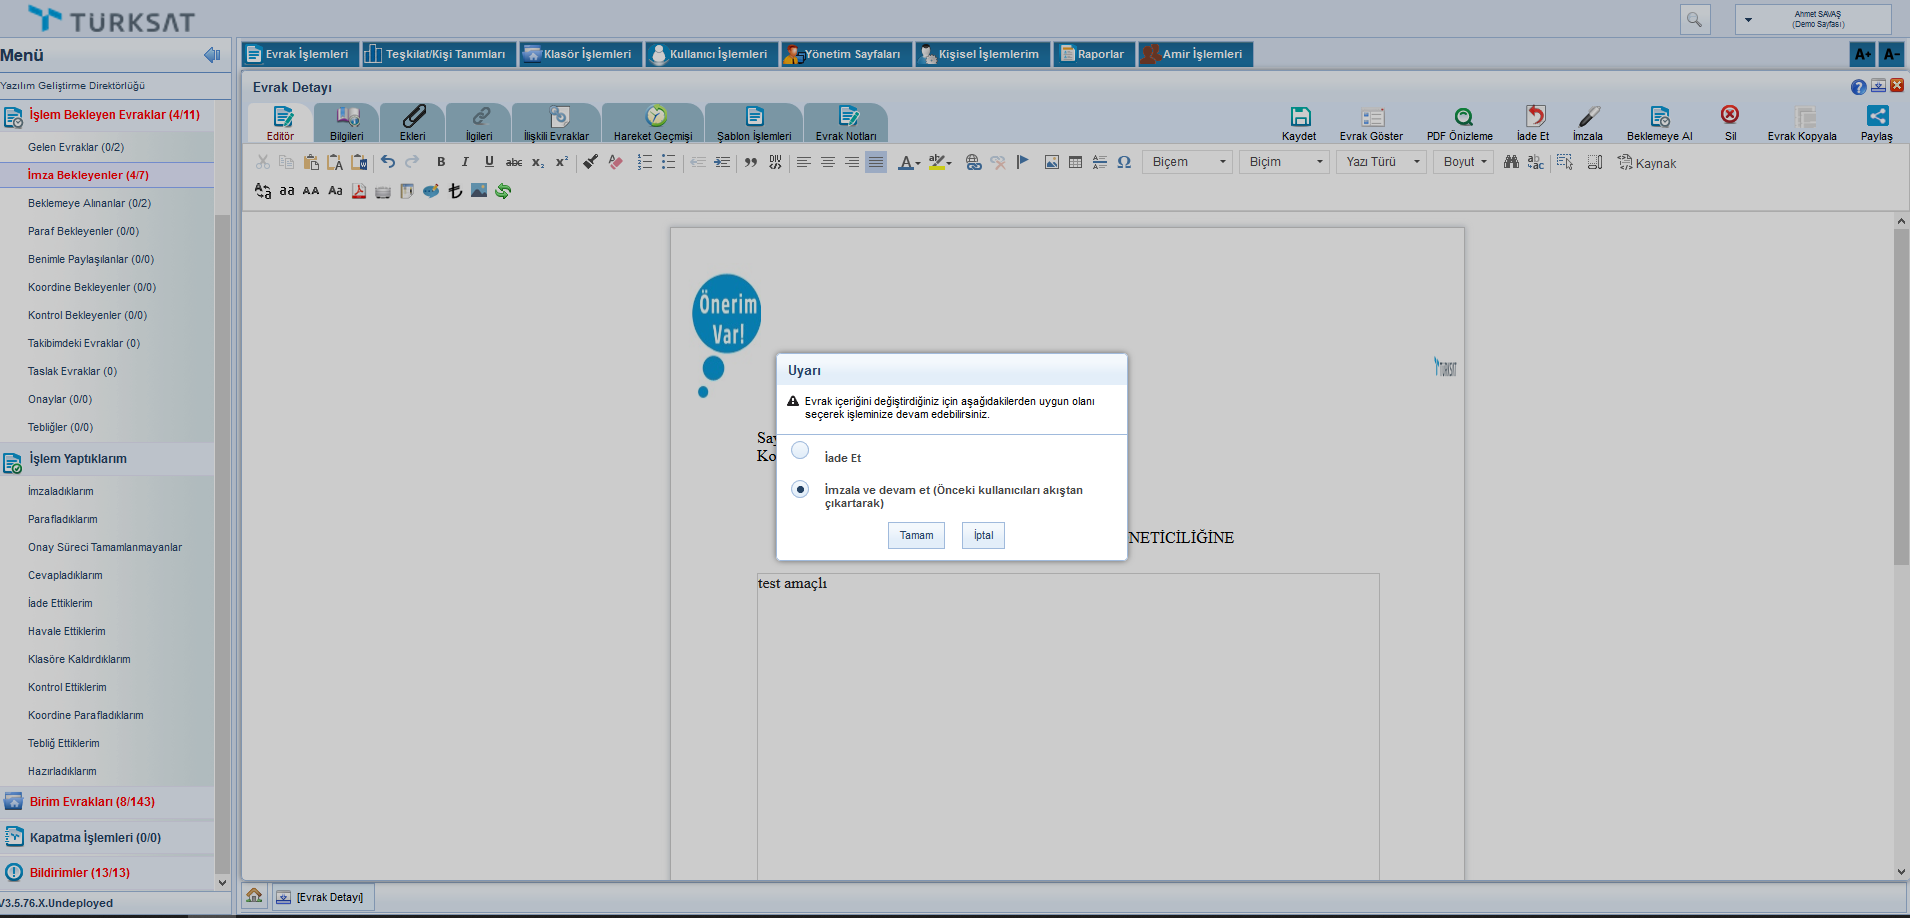Click the Paylaş share icon
Image resolution: width=1910 pixels, height=918 pixels.
point(1877,116)
